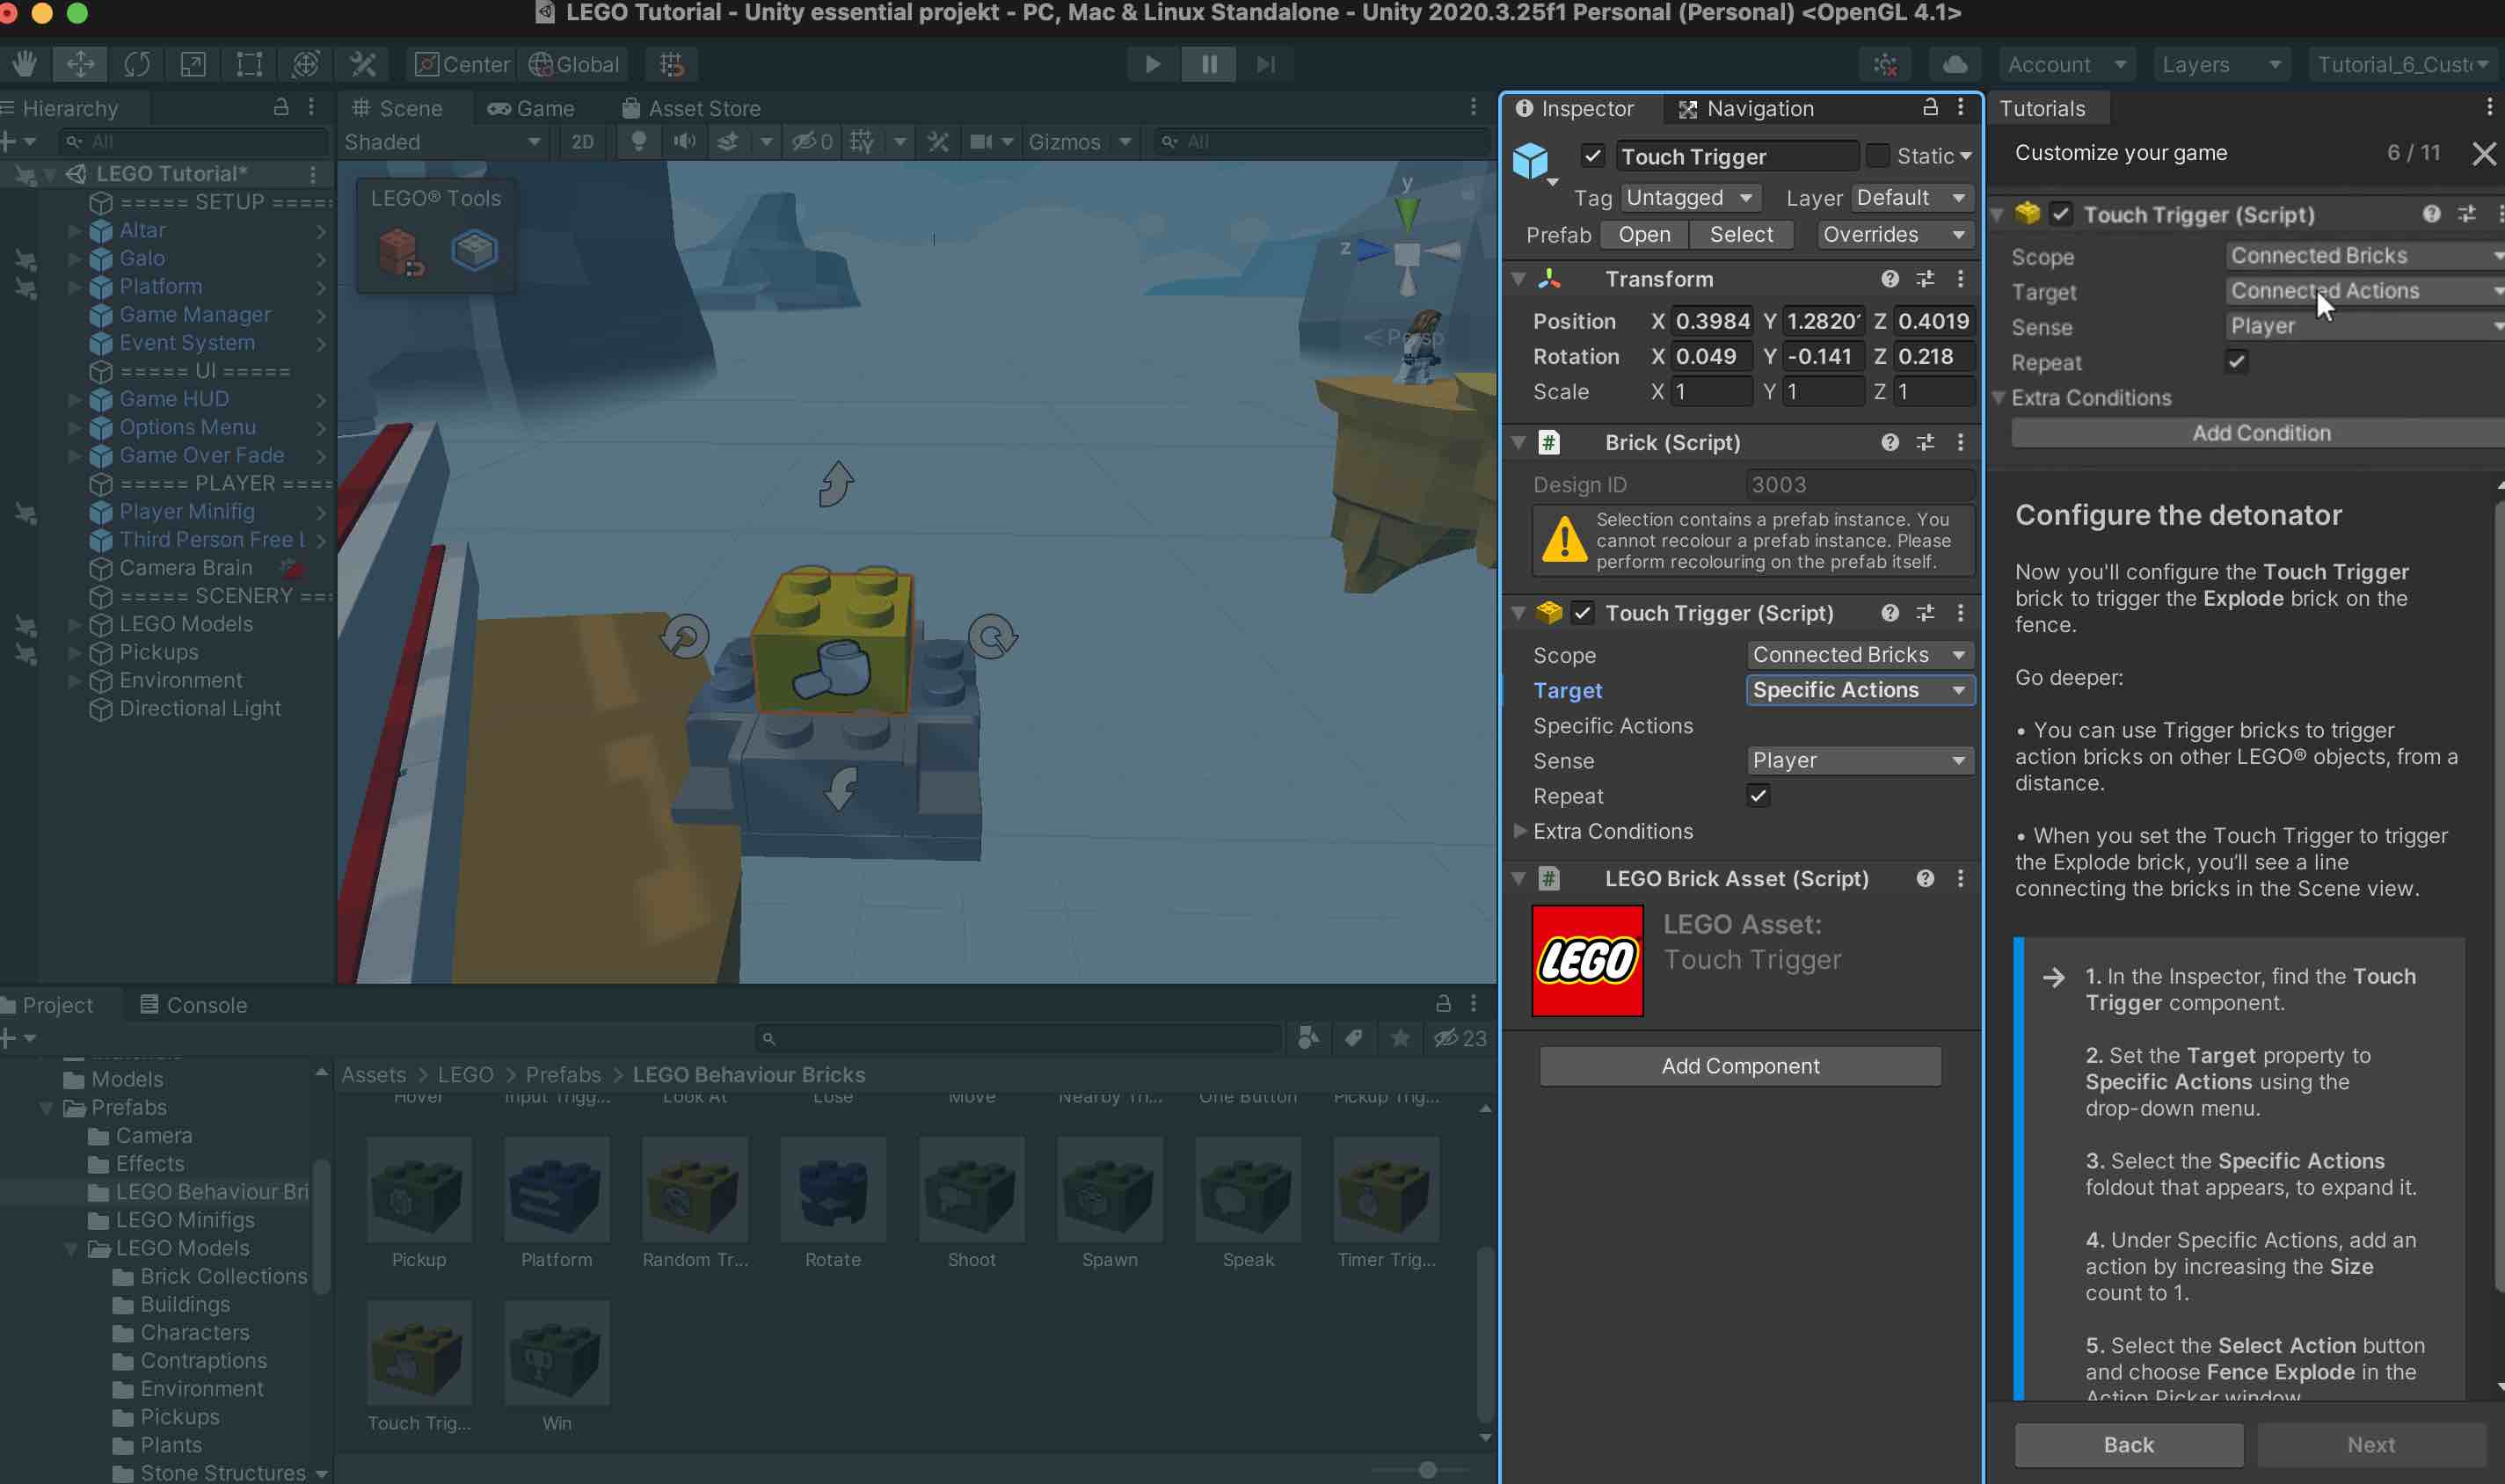Open the Layers dropdown
Image resolution: width=2505 pixels, height=1484 pixels.
tap(2221, 64)
